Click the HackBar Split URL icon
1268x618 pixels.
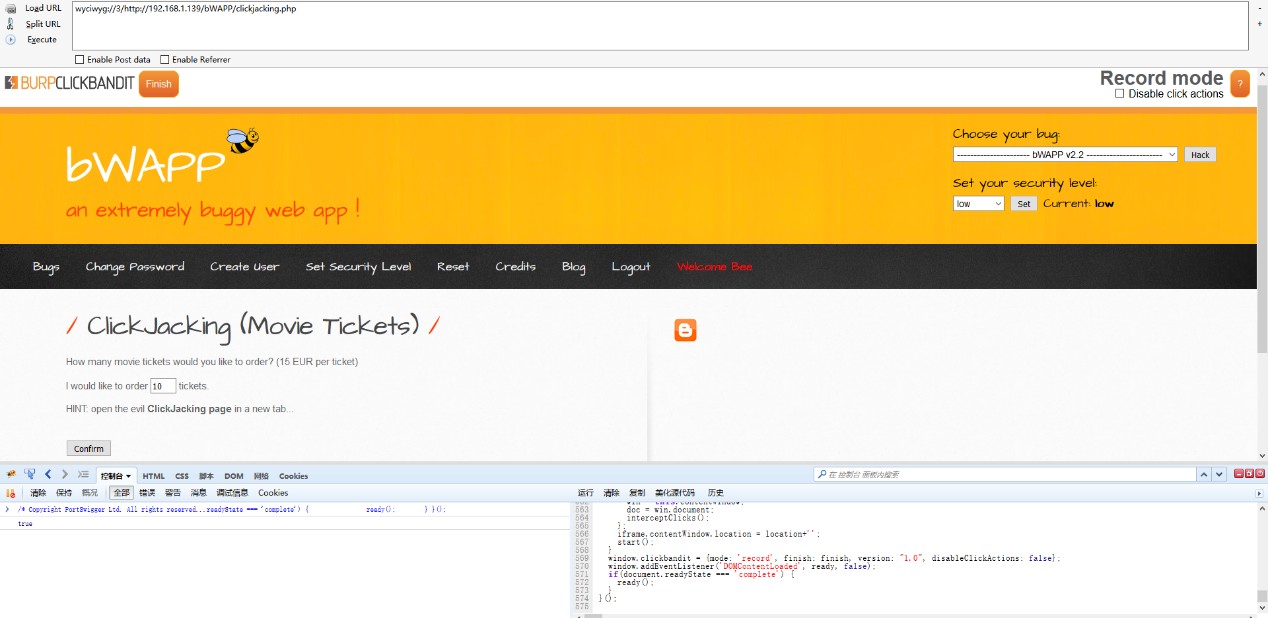[x=11, y=23]
